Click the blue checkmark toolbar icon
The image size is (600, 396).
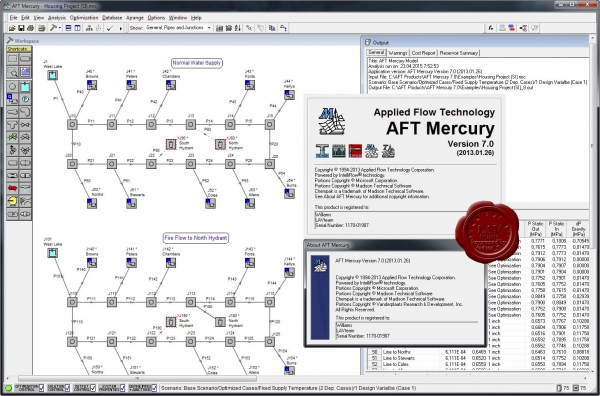[110, 28]
